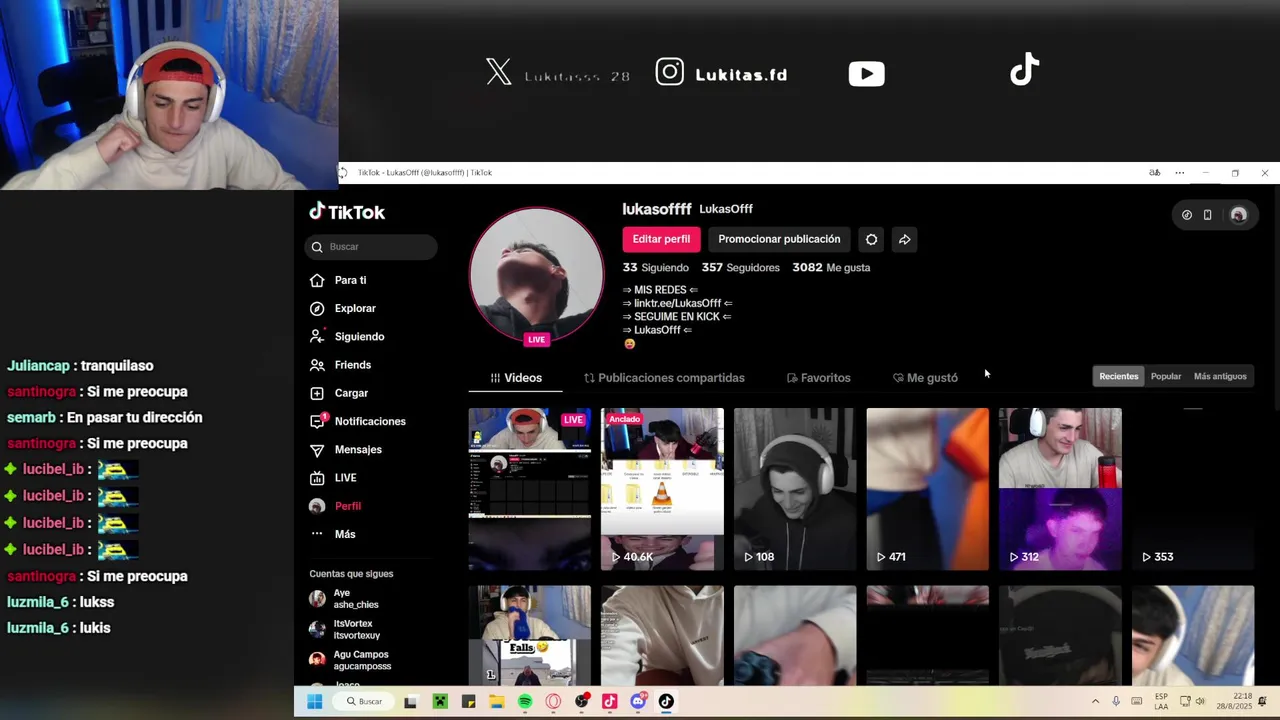Screen dimensions: 1280x720
Task: Click the Windows taskbar Buscar search box
Action: coord(365,702)
